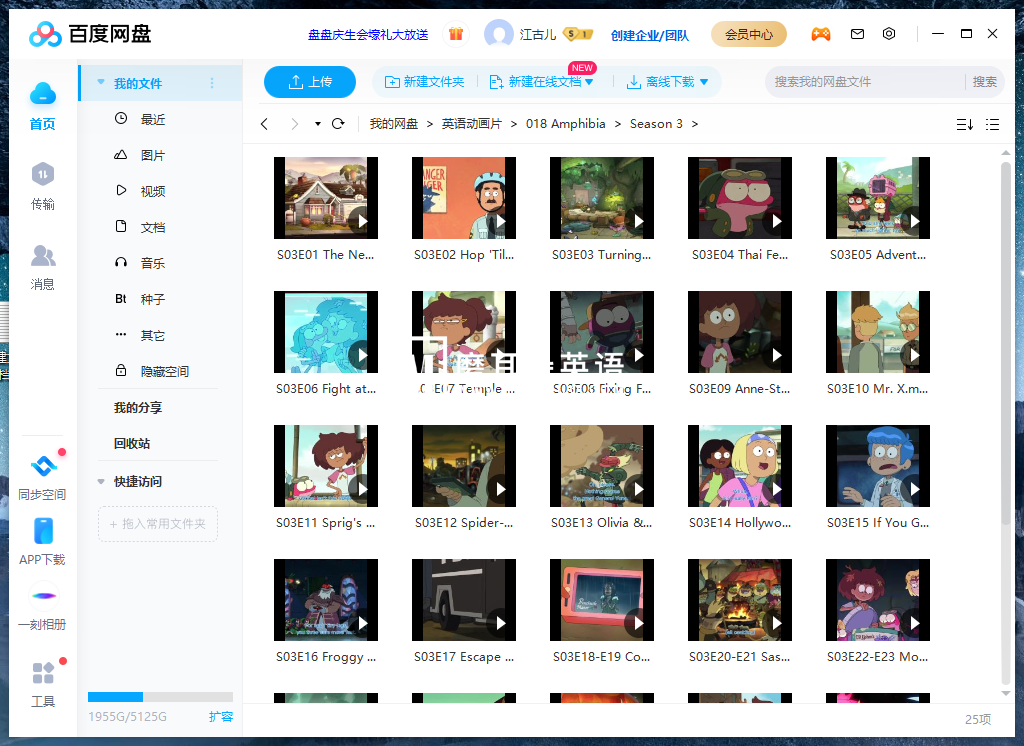Switch the file view mode to list

(992, 124)
